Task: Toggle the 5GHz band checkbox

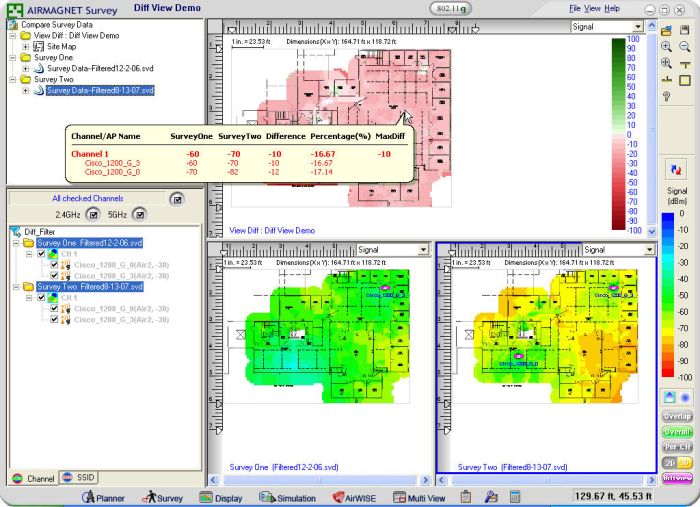Action: [140, 214]
